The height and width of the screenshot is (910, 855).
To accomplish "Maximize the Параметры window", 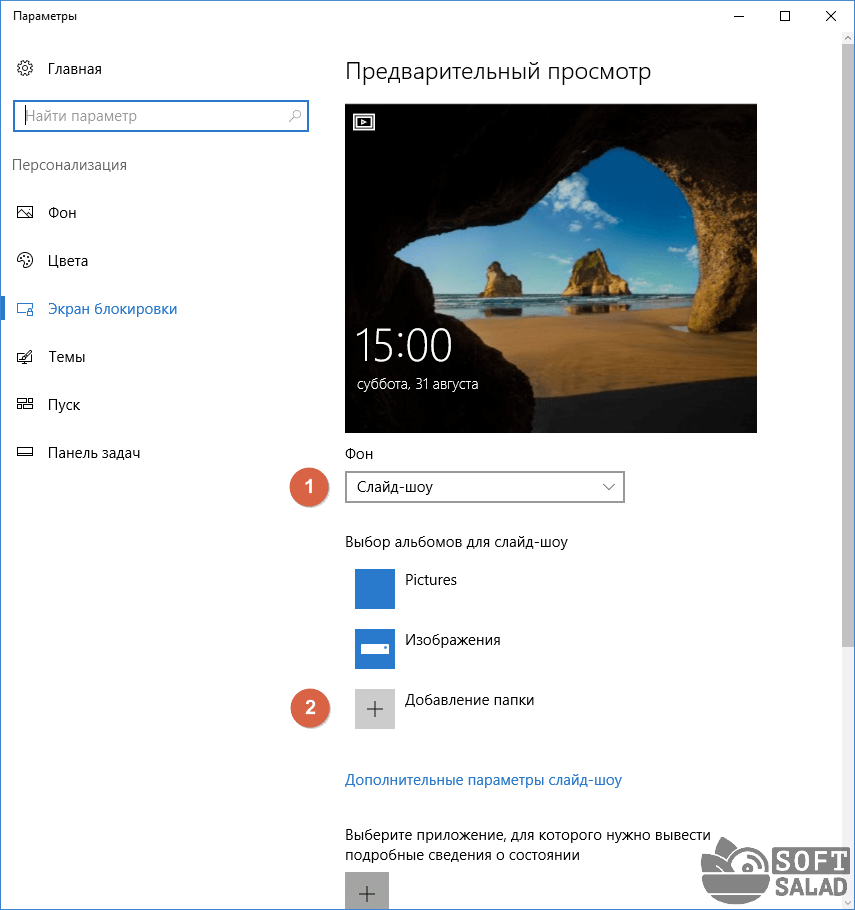I will 785,16.
